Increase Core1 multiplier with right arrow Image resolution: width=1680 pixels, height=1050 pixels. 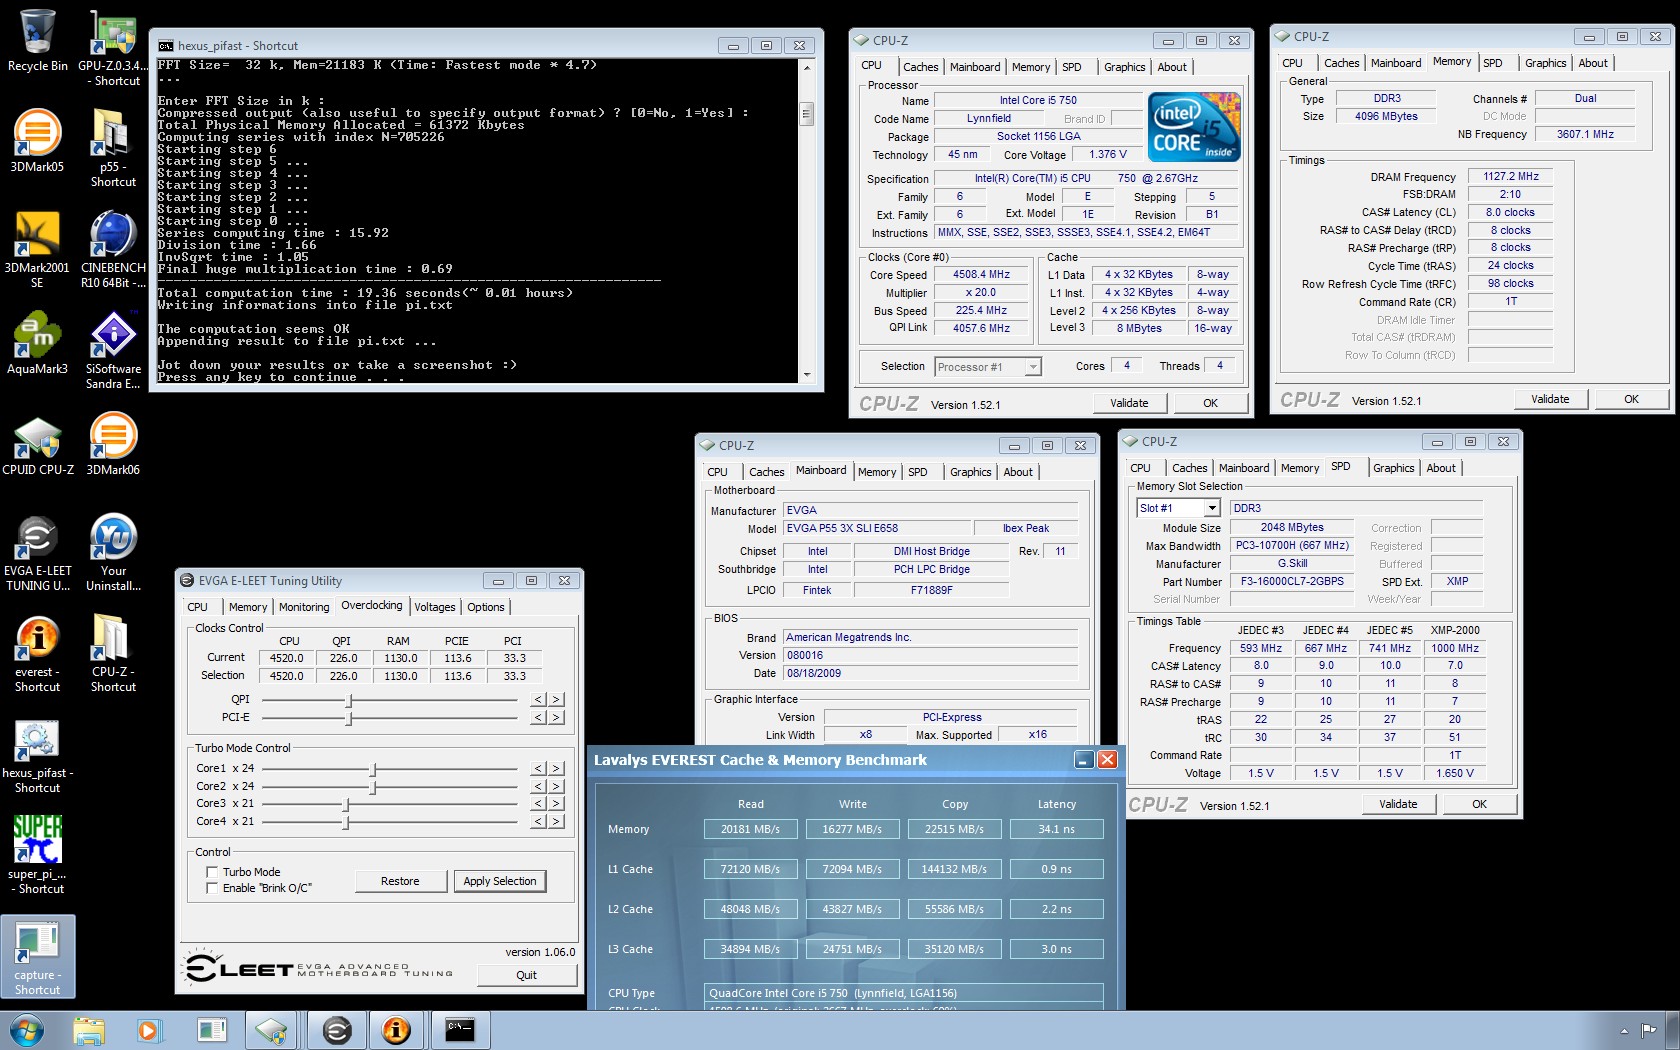point(557,769)
